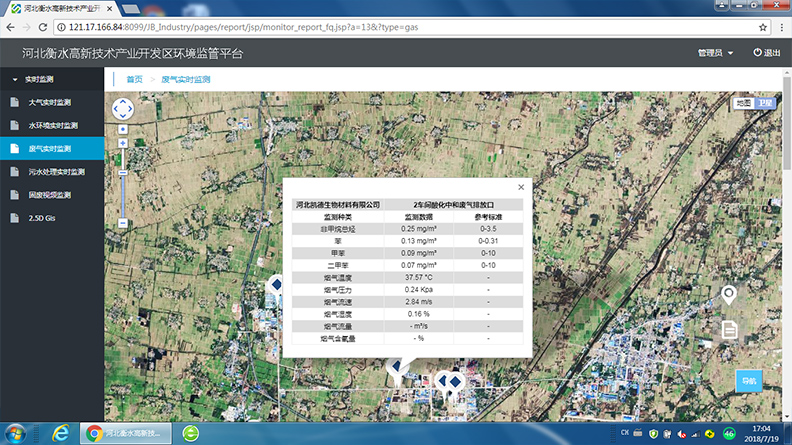Click the map pan direction control
792x445 pixels.
123,109
